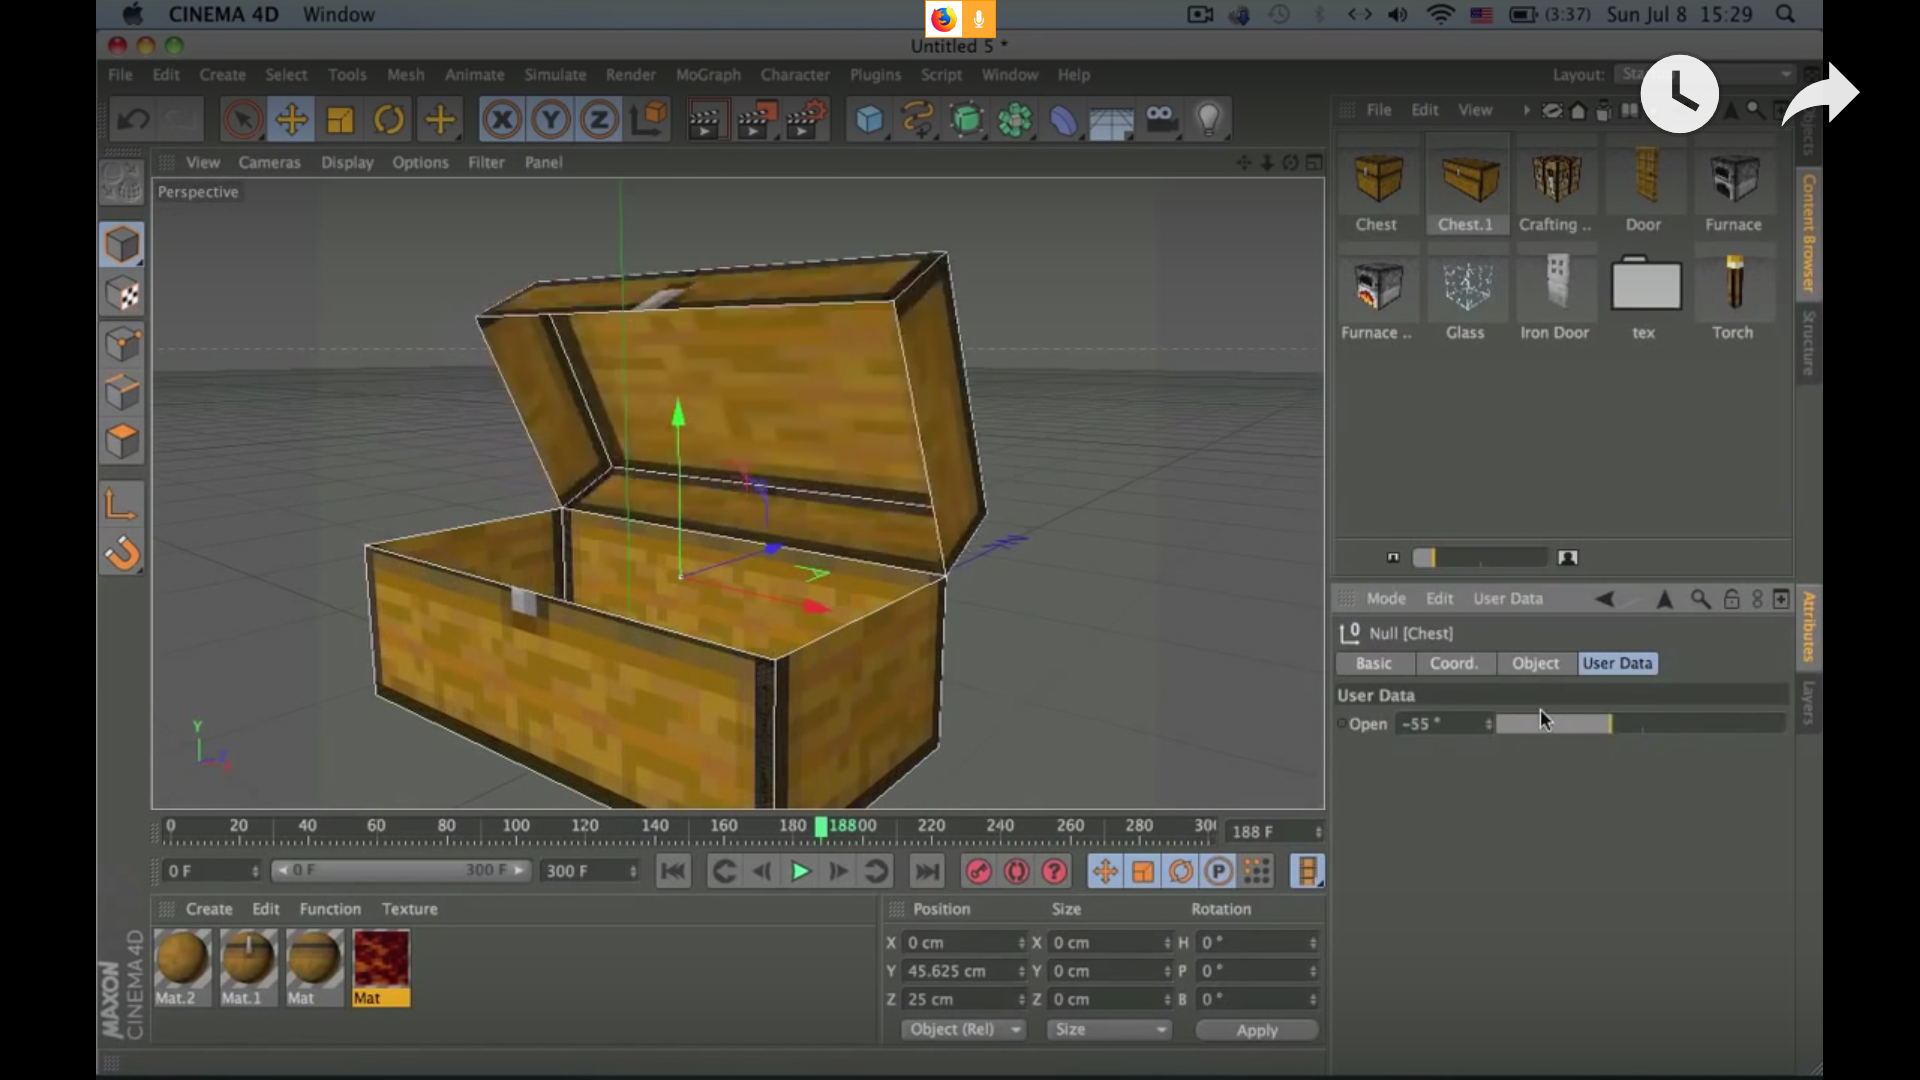Adjust content browser thumbnail size slider
This screenshot has height=1080, width=1920.
1480,558
